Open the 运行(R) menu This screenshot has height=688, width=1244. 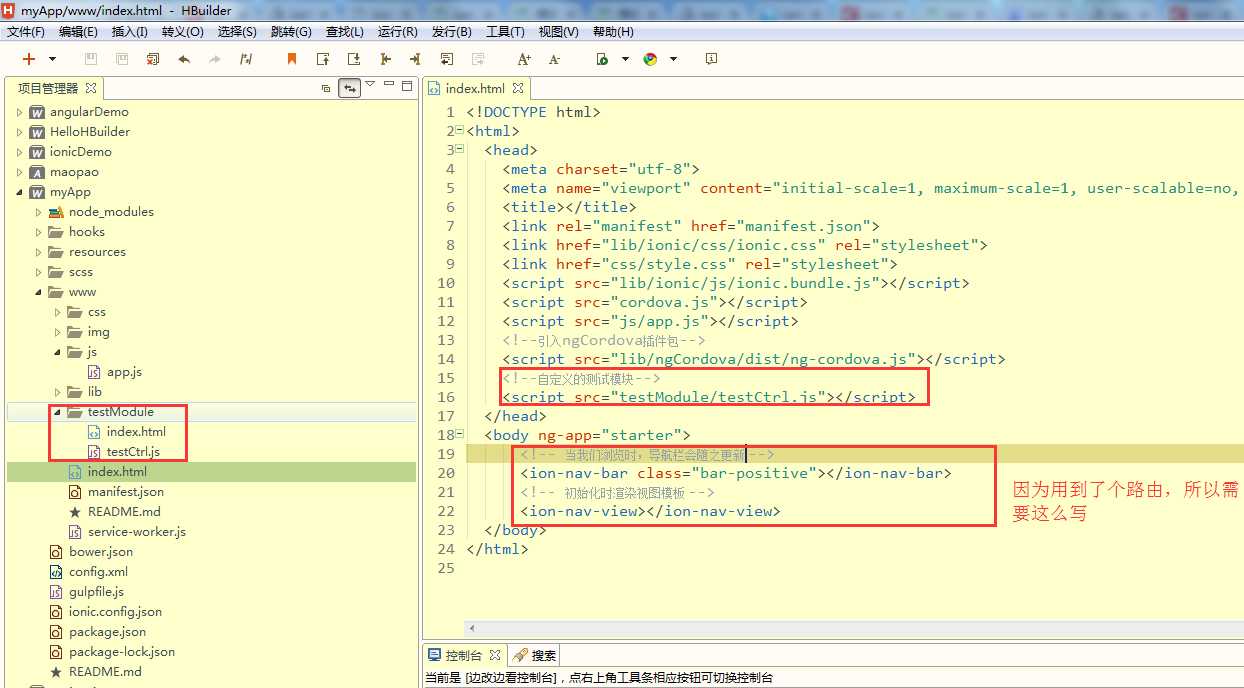coord(397,32)
